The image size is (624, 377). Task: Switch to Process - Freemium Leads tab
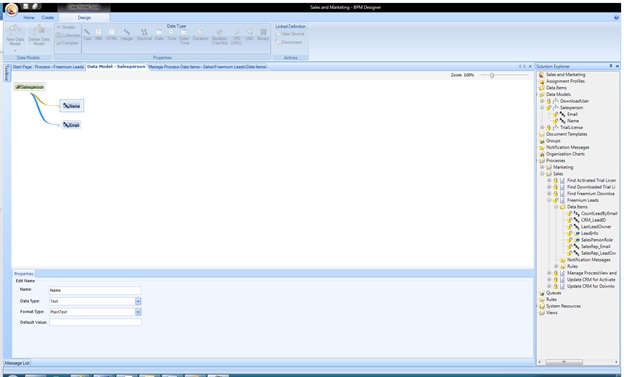pos(59,67)
